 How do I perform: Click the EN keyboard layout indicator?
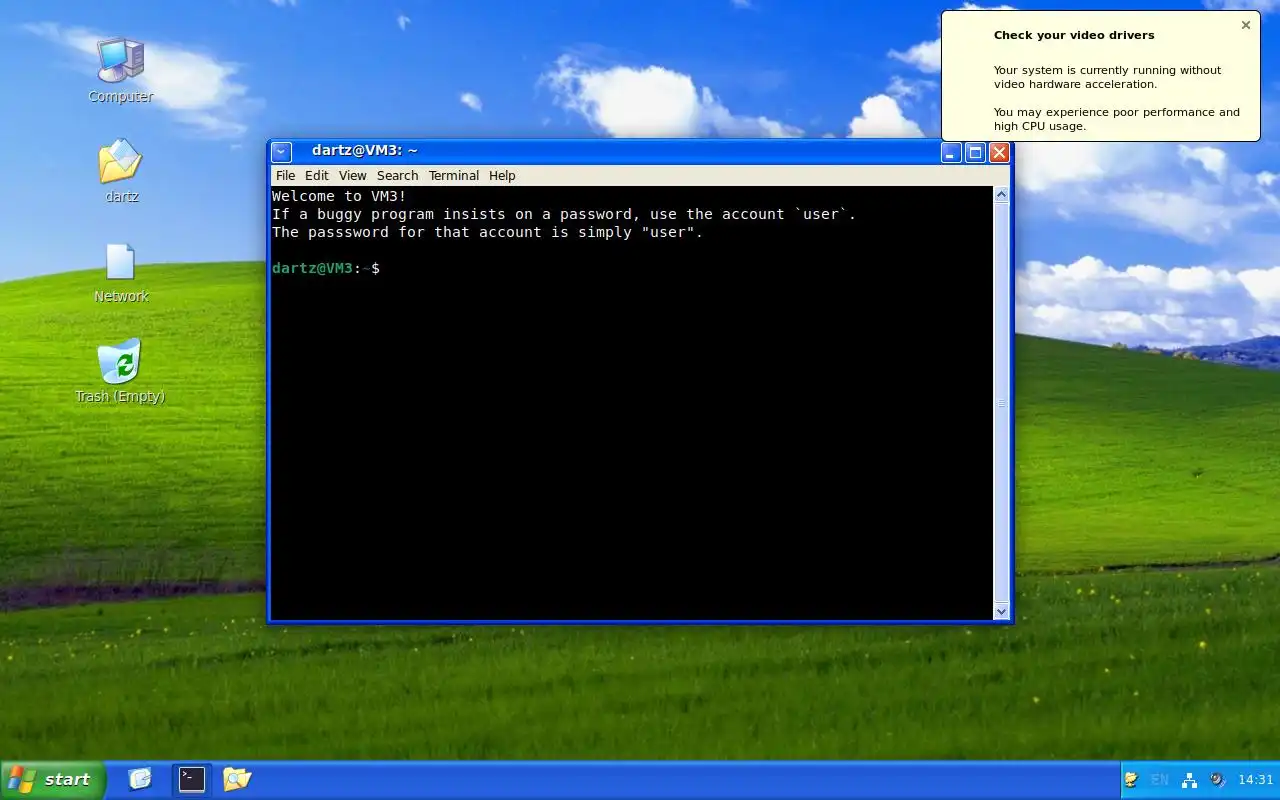(x=1160, y=780)
